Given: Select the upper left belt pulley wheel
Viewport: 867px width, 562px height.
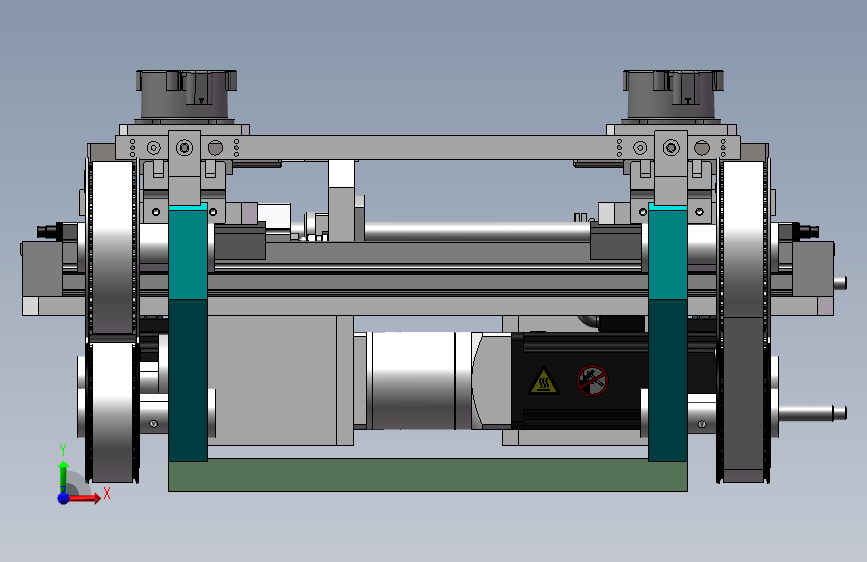Looking at the screenshot, I should click(x=112, y=247).
